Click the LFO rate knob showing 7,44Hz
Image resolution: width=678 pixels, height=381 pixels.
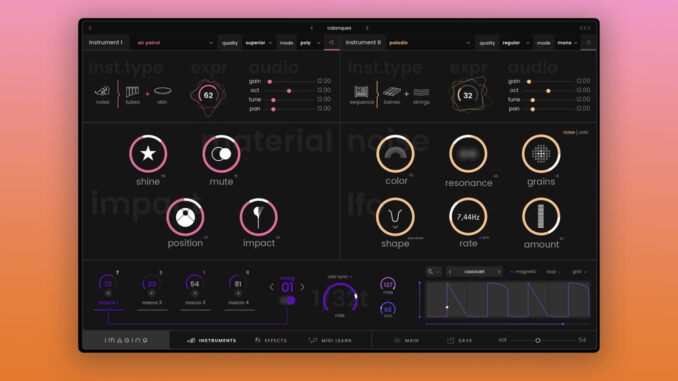[468, 217]
